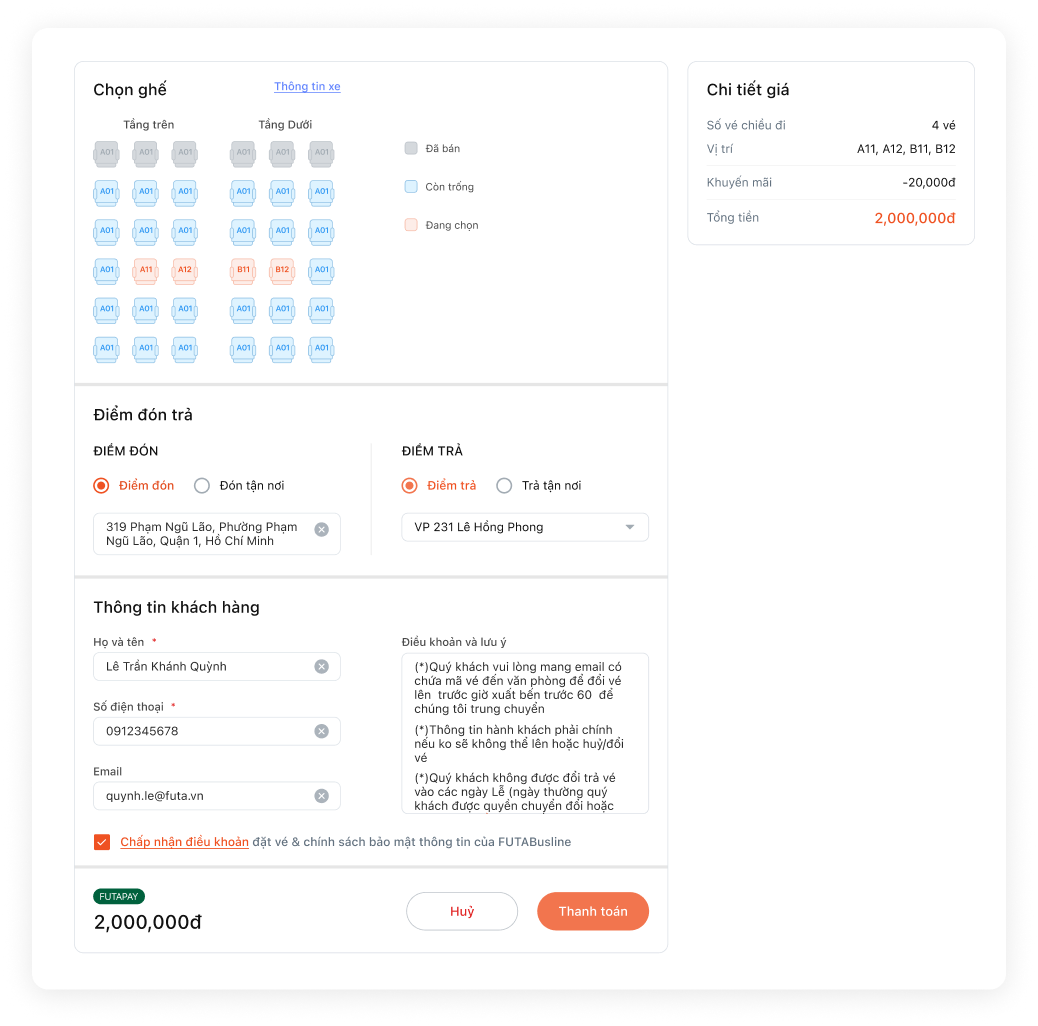Choose the Trả tận nơi radio option
The height and width of the screenshot is (1026, 1038).
[x=504, y=486]
